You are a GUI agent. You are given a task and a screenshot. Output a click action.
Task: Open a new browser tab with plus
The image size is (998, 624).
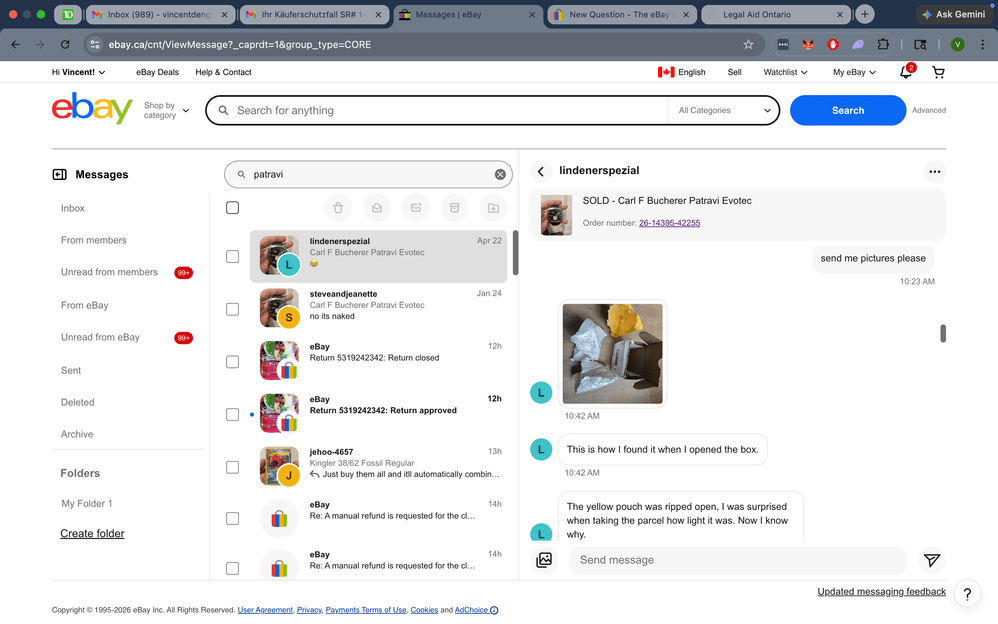pyautogui.click(x=864, y=14)
